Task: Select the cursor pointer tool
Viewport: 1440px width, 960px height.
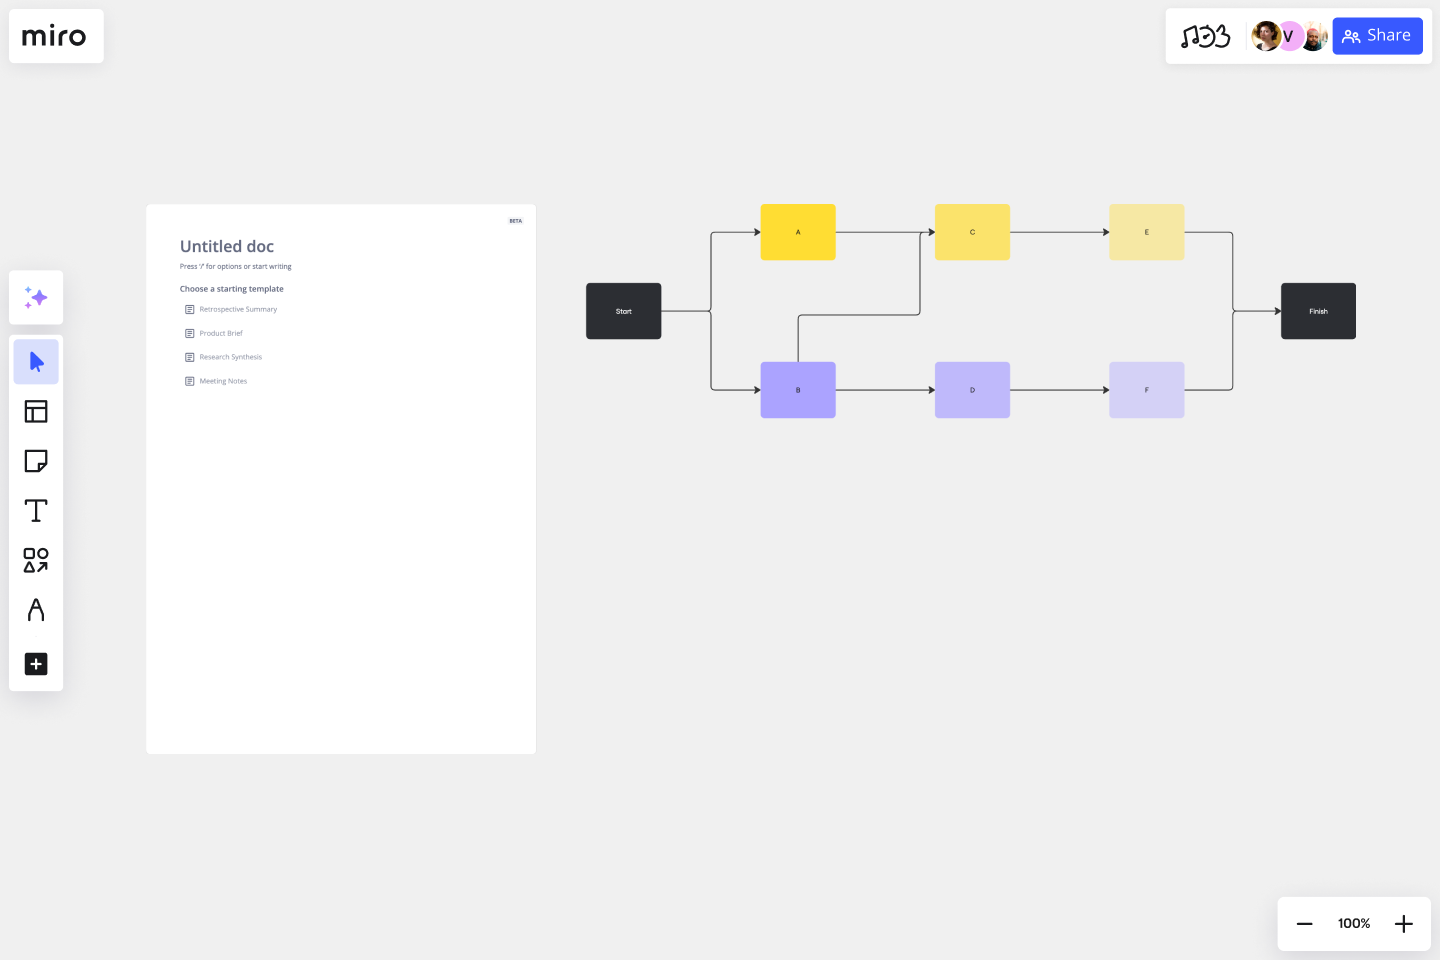Action: (x=36, y=362)
